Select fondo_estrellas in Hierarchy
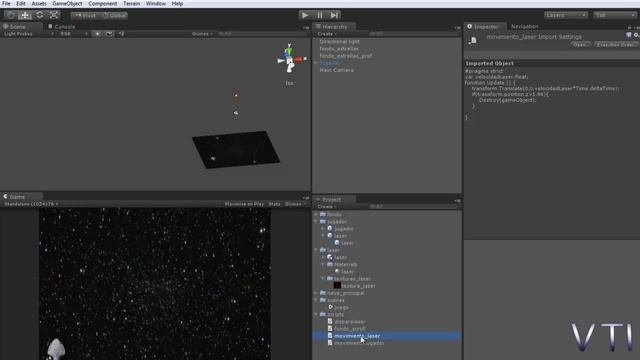The width and height of the screenshot is (640, 360). [x=339, y=49]
